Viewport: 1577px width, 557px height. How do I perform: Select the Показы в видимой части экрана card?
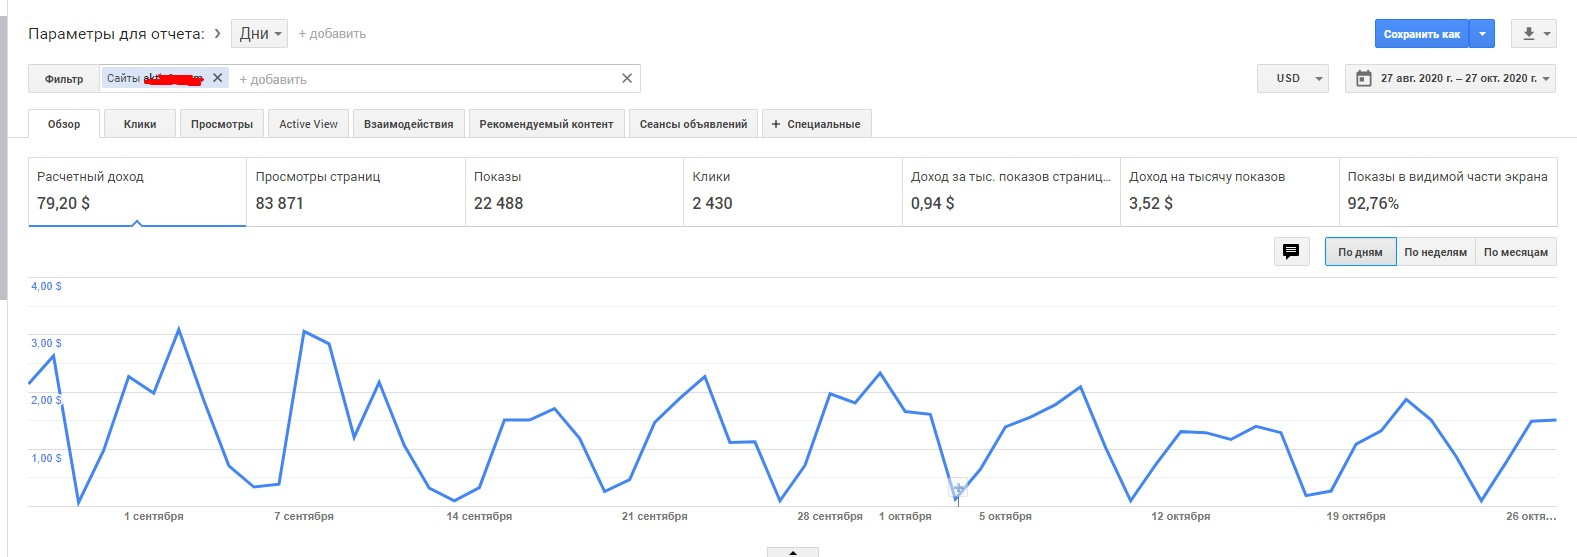[1448, 192]
